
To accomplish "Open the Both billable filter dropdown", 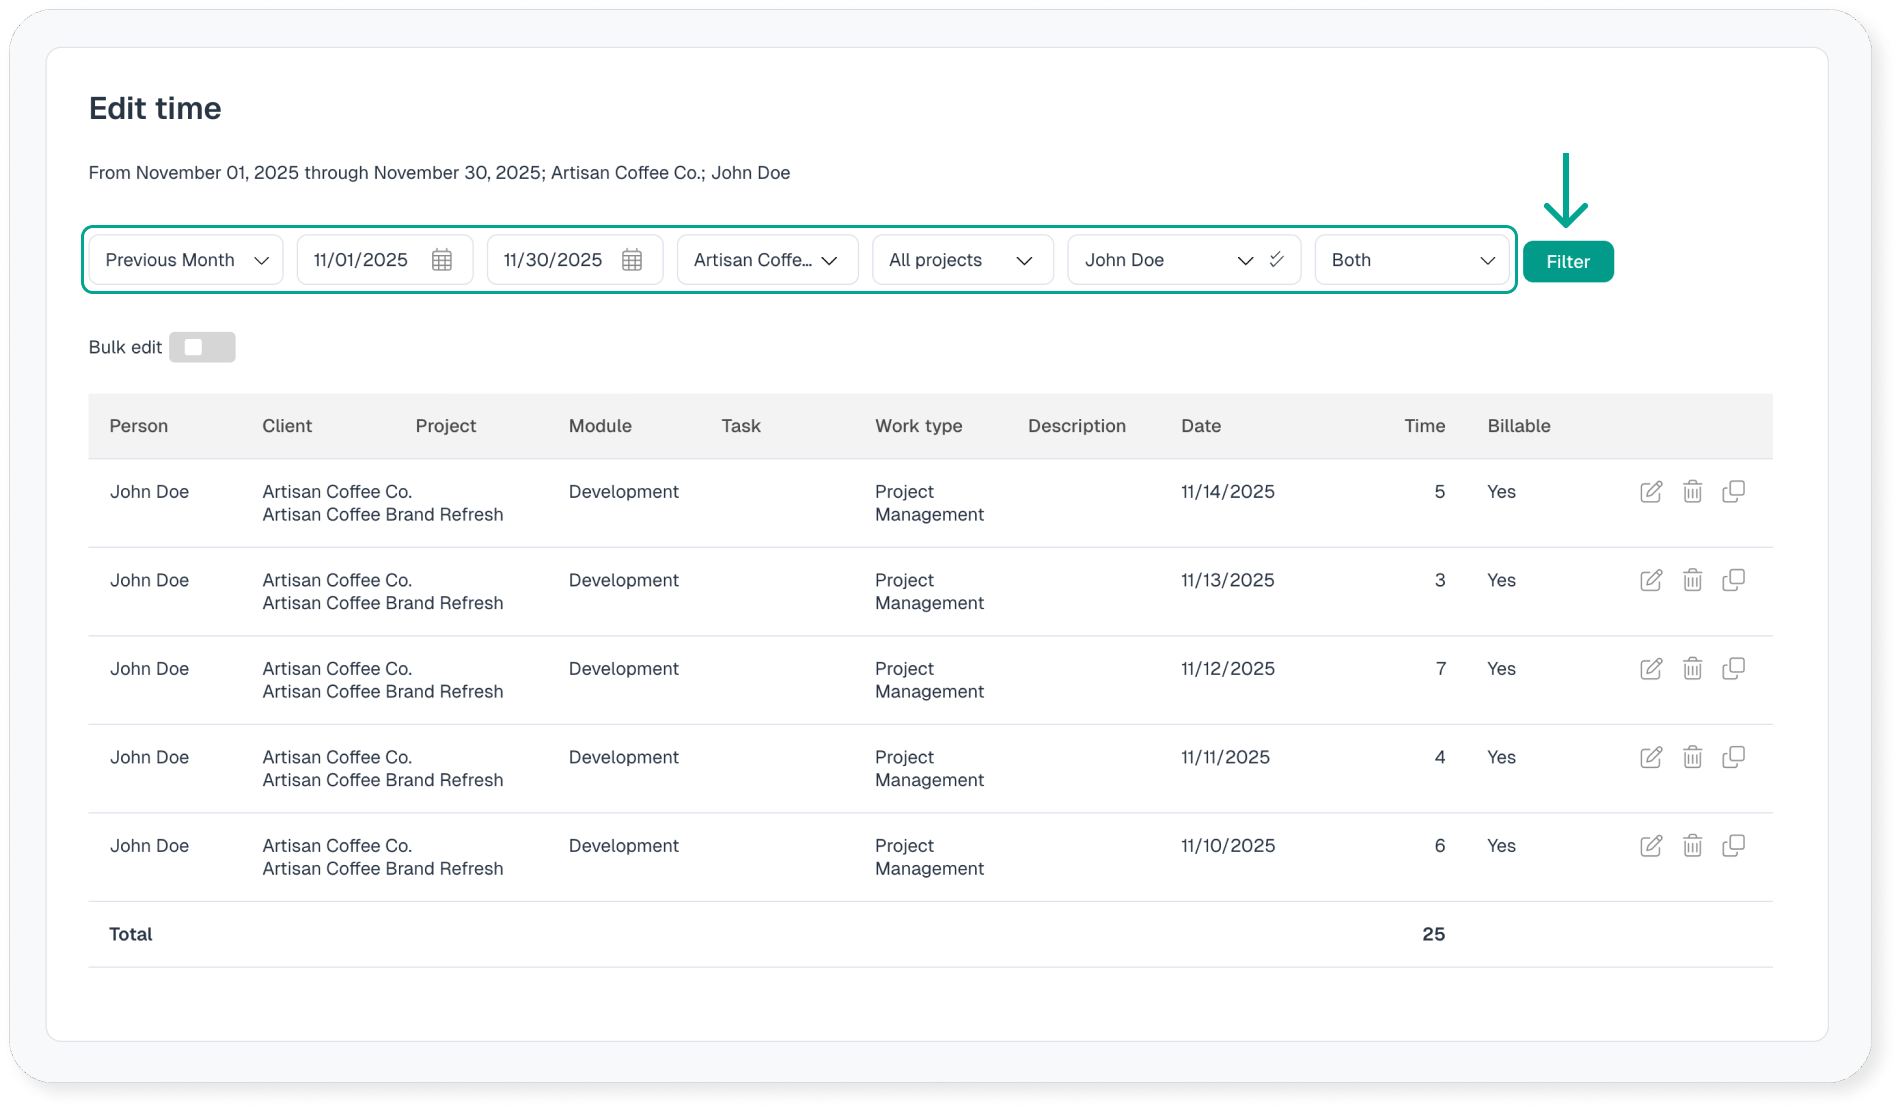I will click(x=1411, y=260).
